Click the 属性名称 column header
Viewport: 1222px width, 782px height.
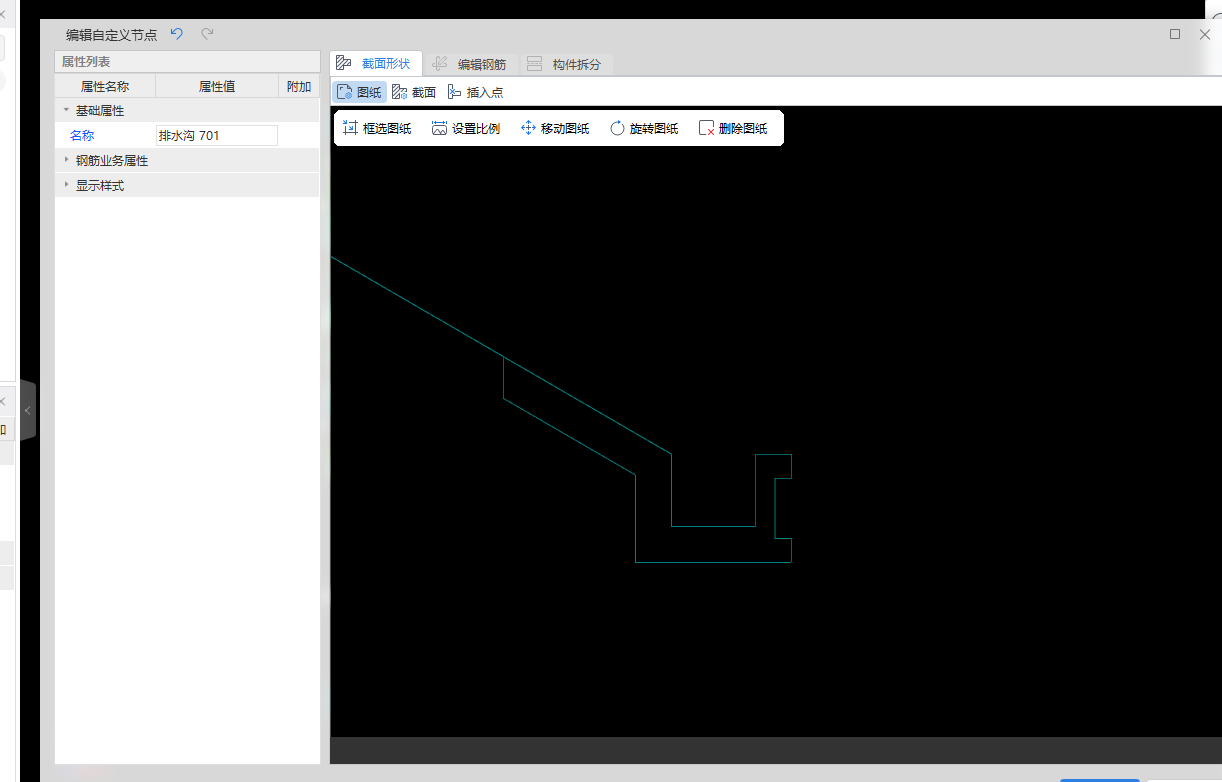(105, 87)
